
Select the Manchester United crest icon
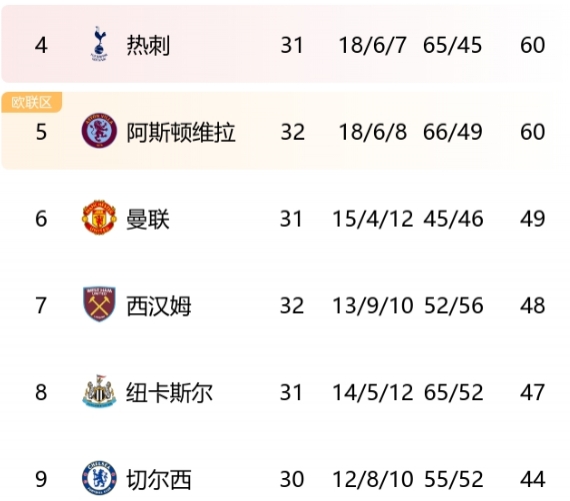[99, 217]
